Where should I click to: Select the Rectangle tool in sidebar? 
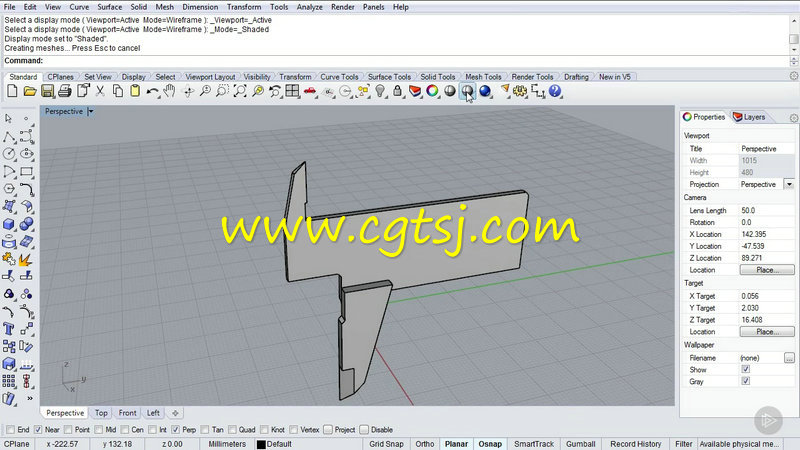[27, 171]
